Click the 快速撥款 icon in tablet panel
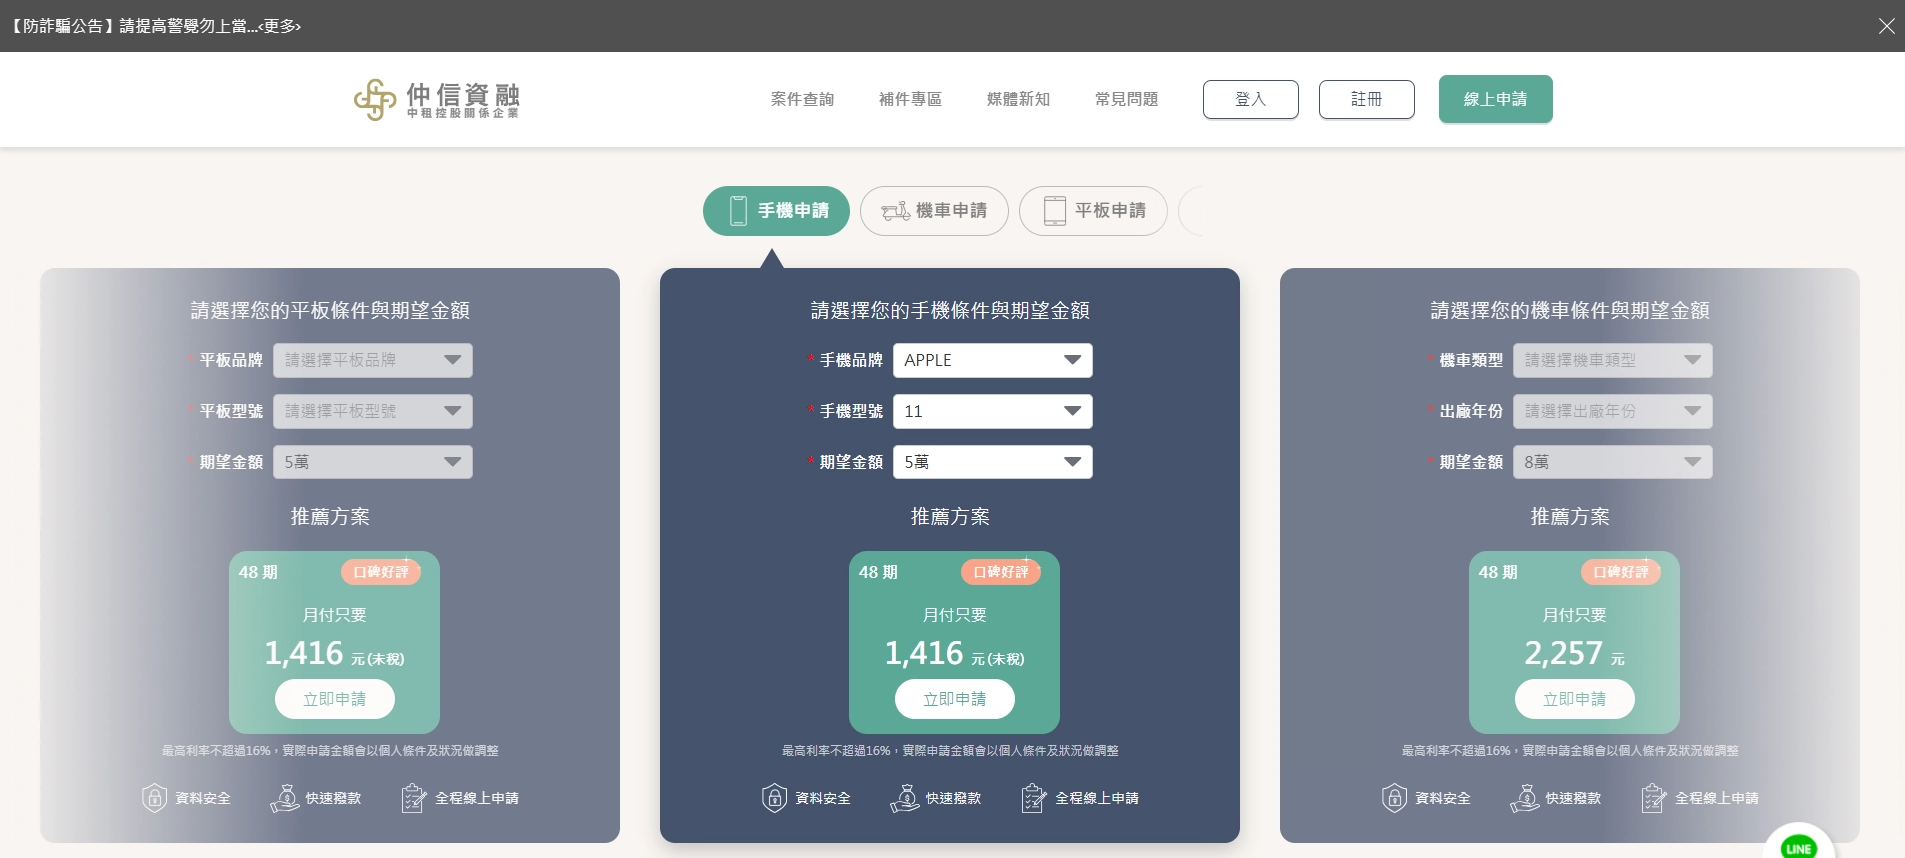 [x=285, y=798]
